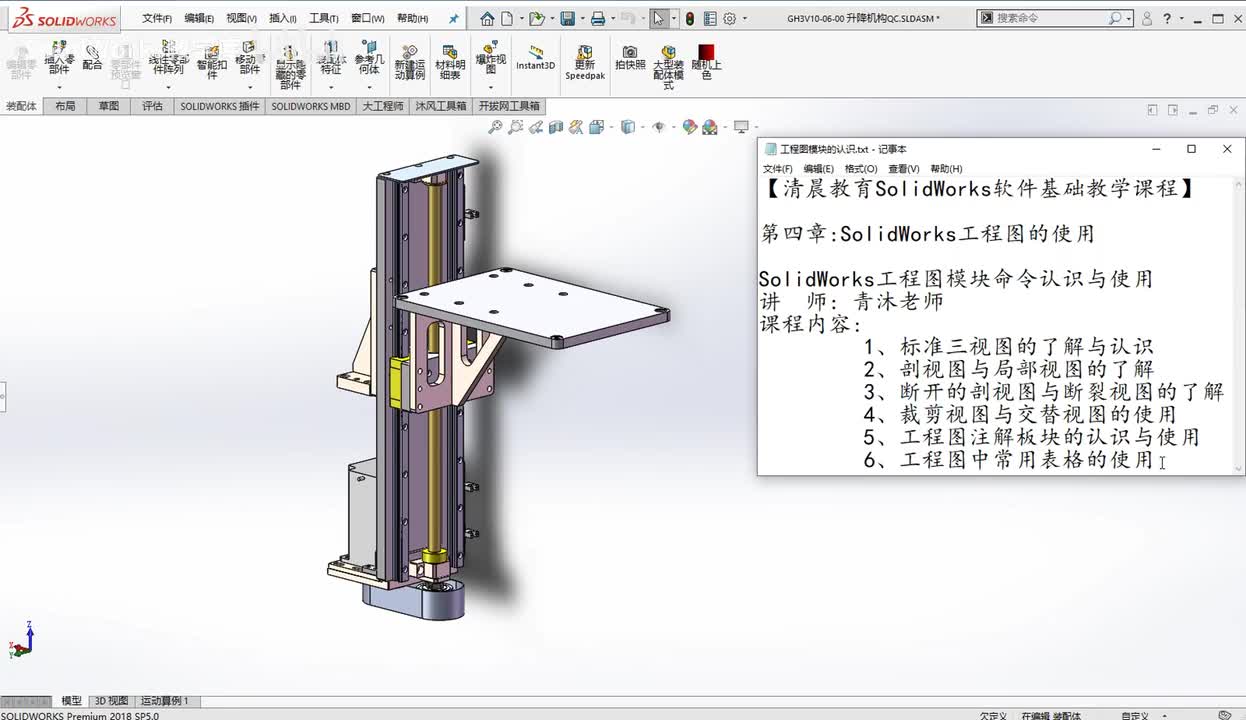This screenshot has width=1246, height=720.
Task: Select the Mate (配合) tool
Action: tap(92, 57)
